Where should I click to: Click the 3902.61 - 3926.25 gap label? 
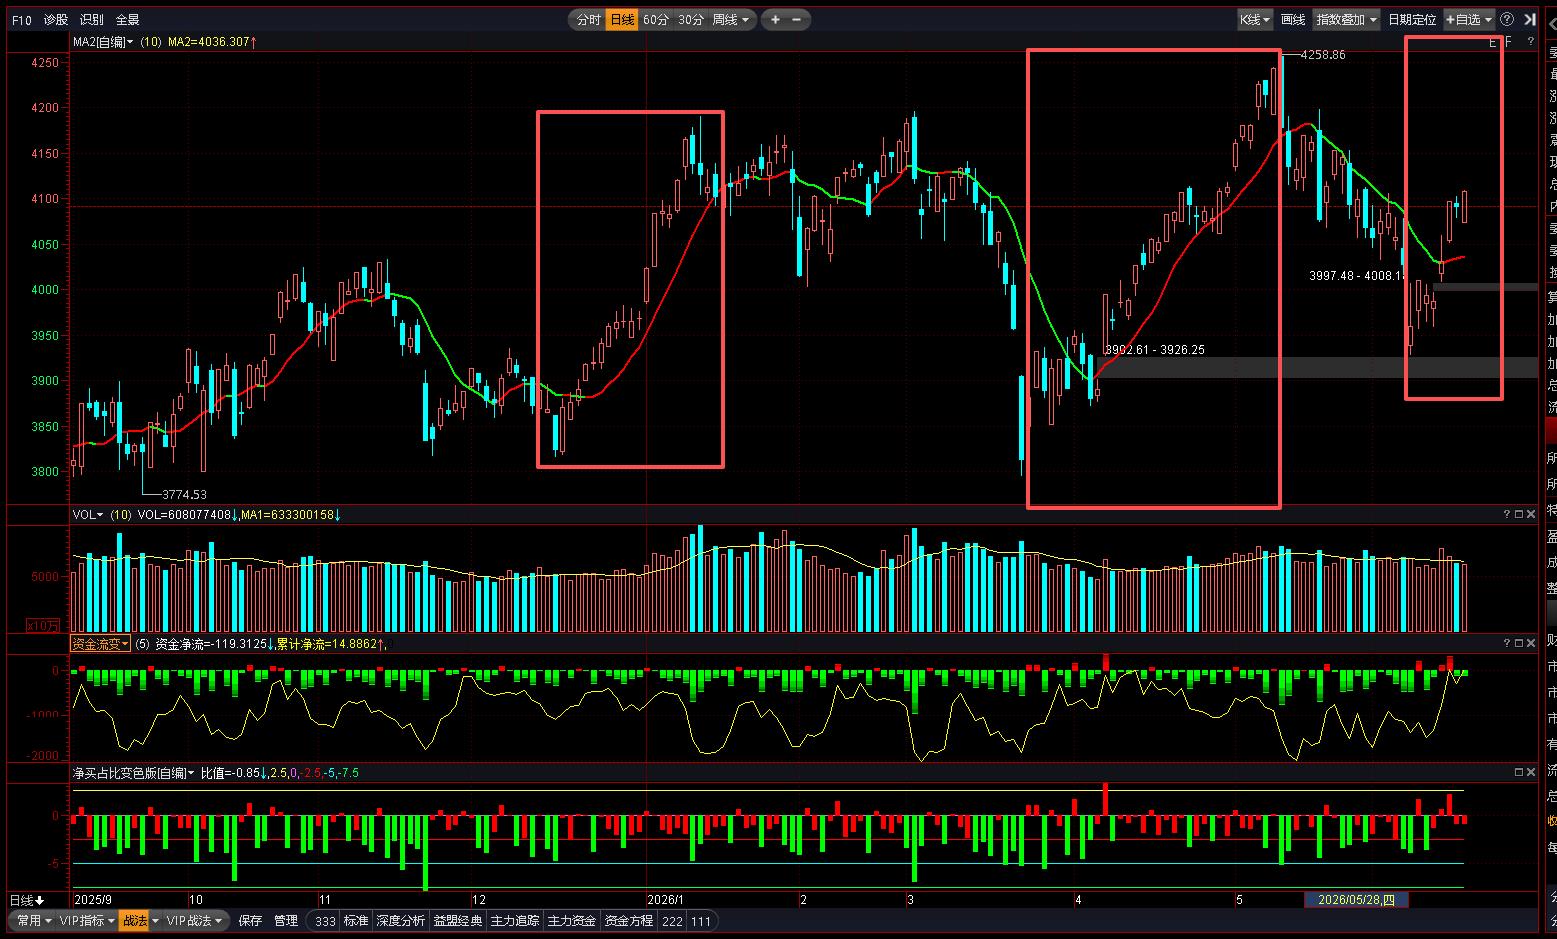tap(1155, 350)
